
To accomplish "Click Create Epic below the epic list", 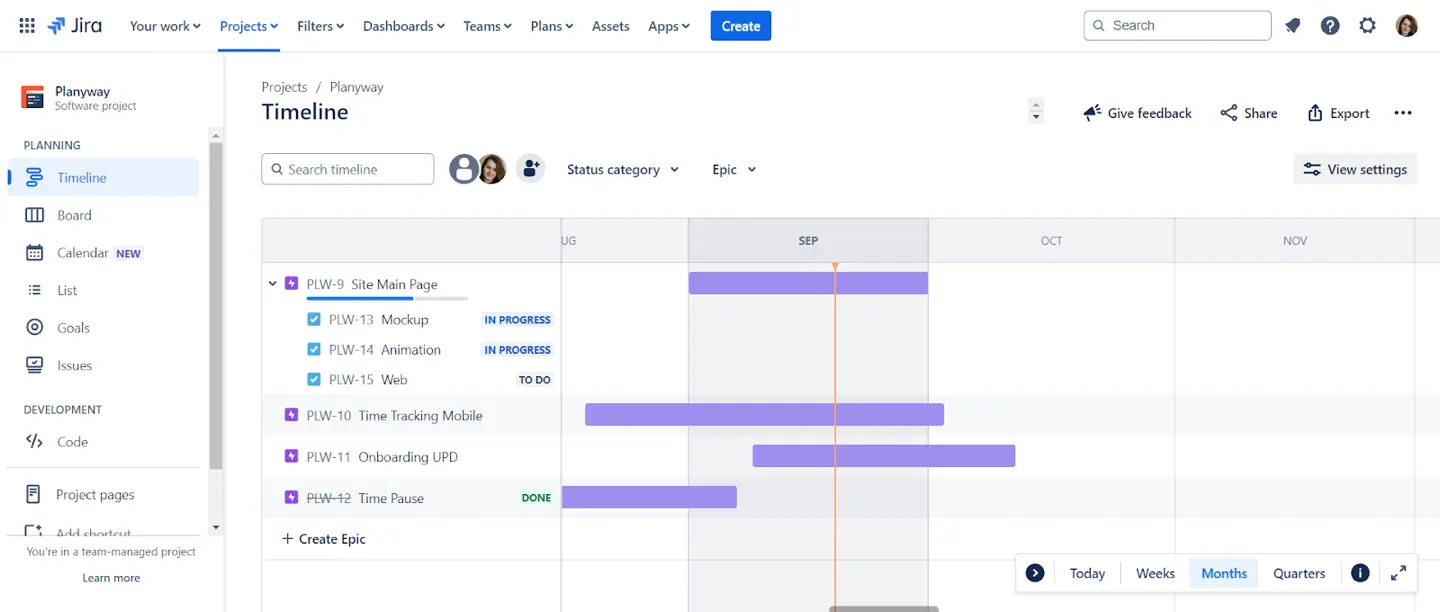I will [x=323, y=538].
